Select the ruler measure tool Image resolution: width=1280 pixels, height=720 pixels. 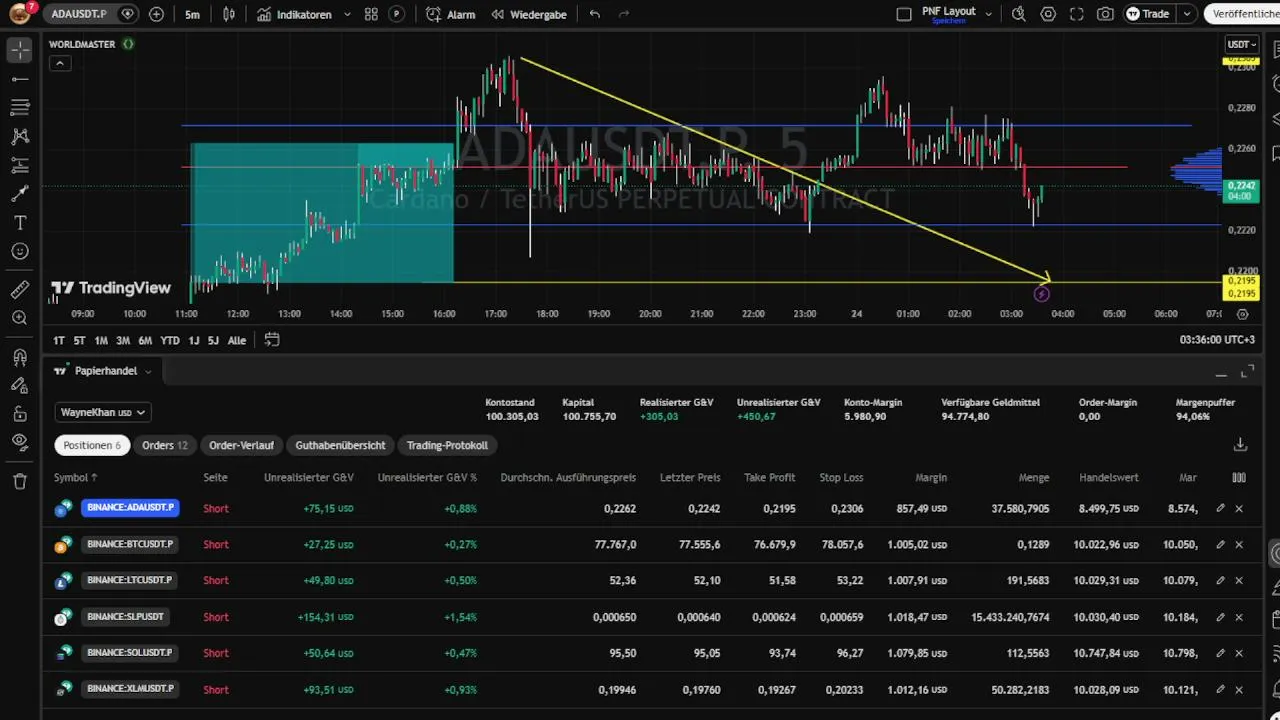coord(20,290)
